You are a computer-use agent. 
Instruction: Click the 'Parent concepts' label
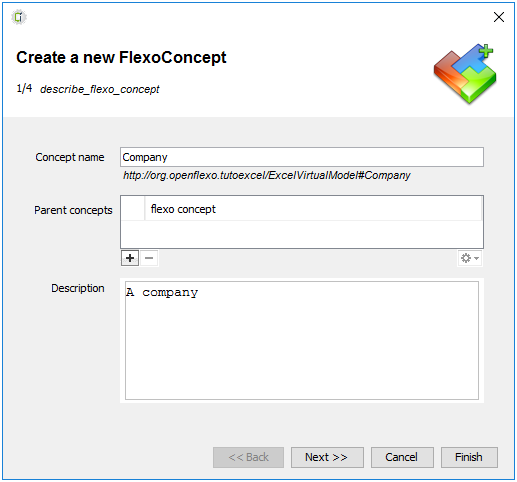73,210
